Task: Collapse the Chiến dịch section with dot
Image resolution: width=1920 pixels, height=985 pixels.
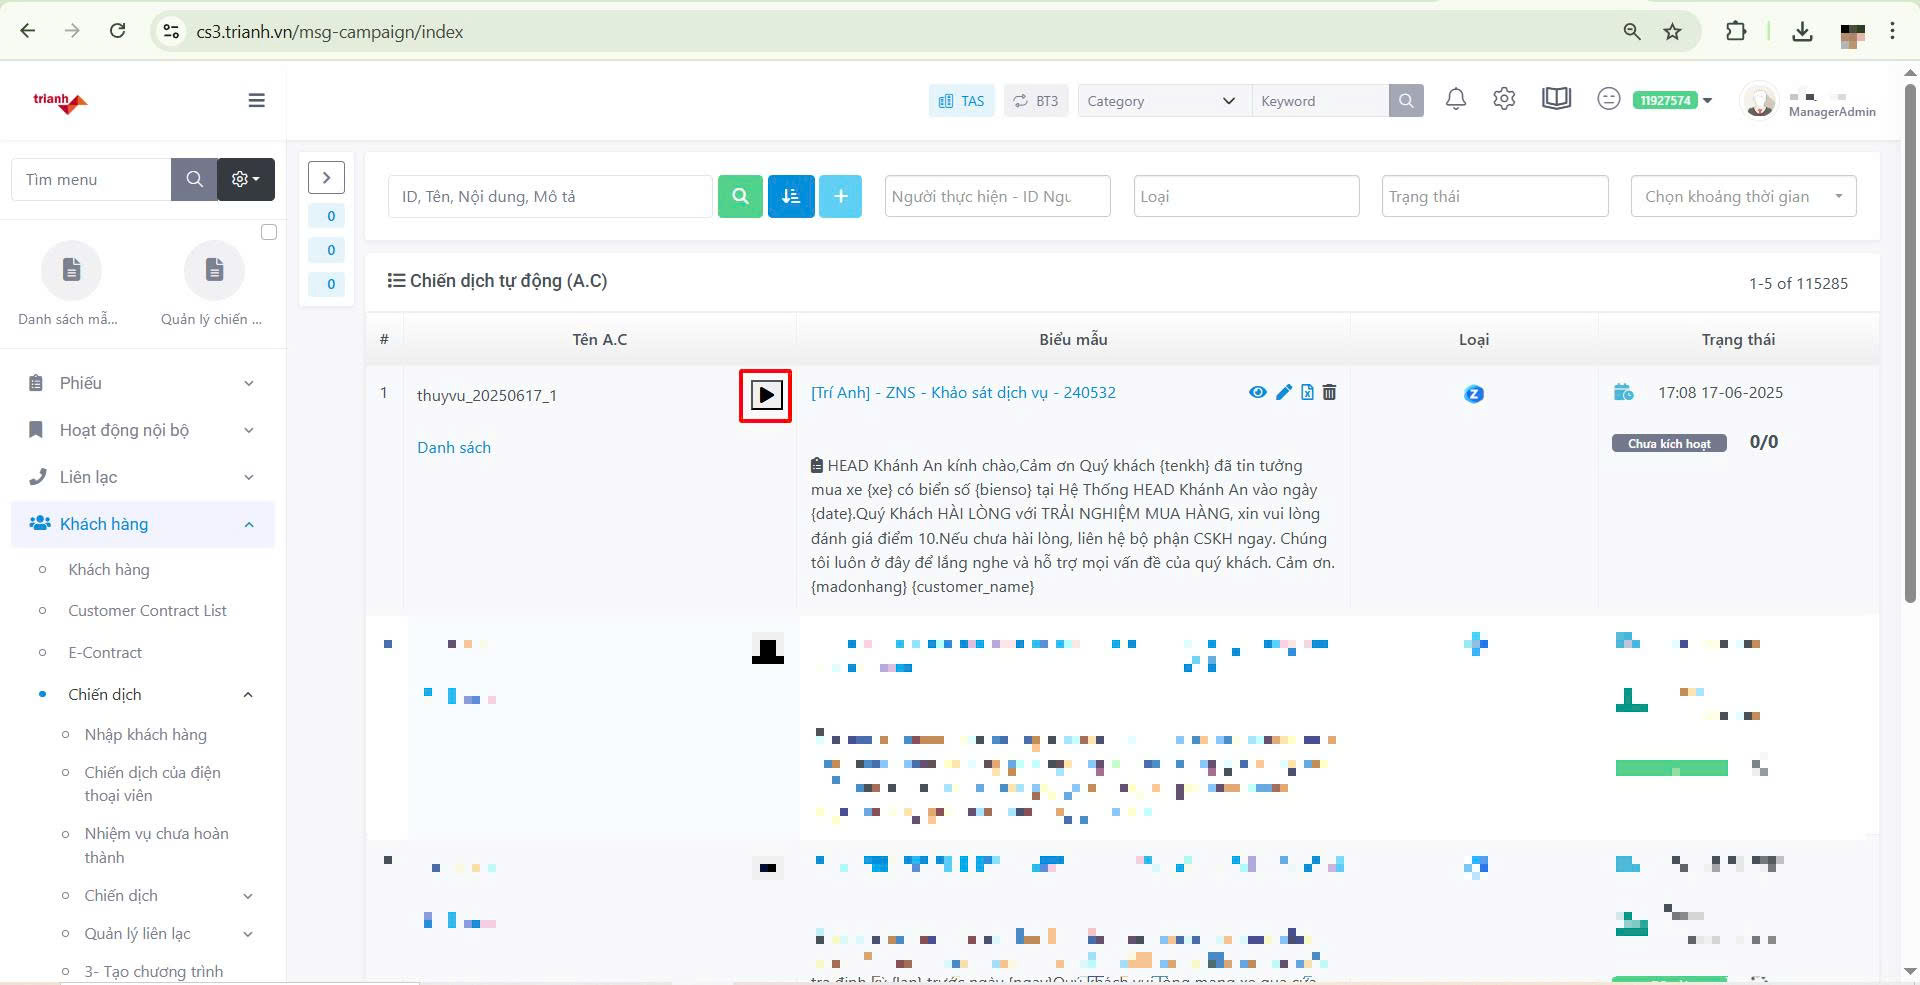Action: pyautogui.click(x=147, y=694)
